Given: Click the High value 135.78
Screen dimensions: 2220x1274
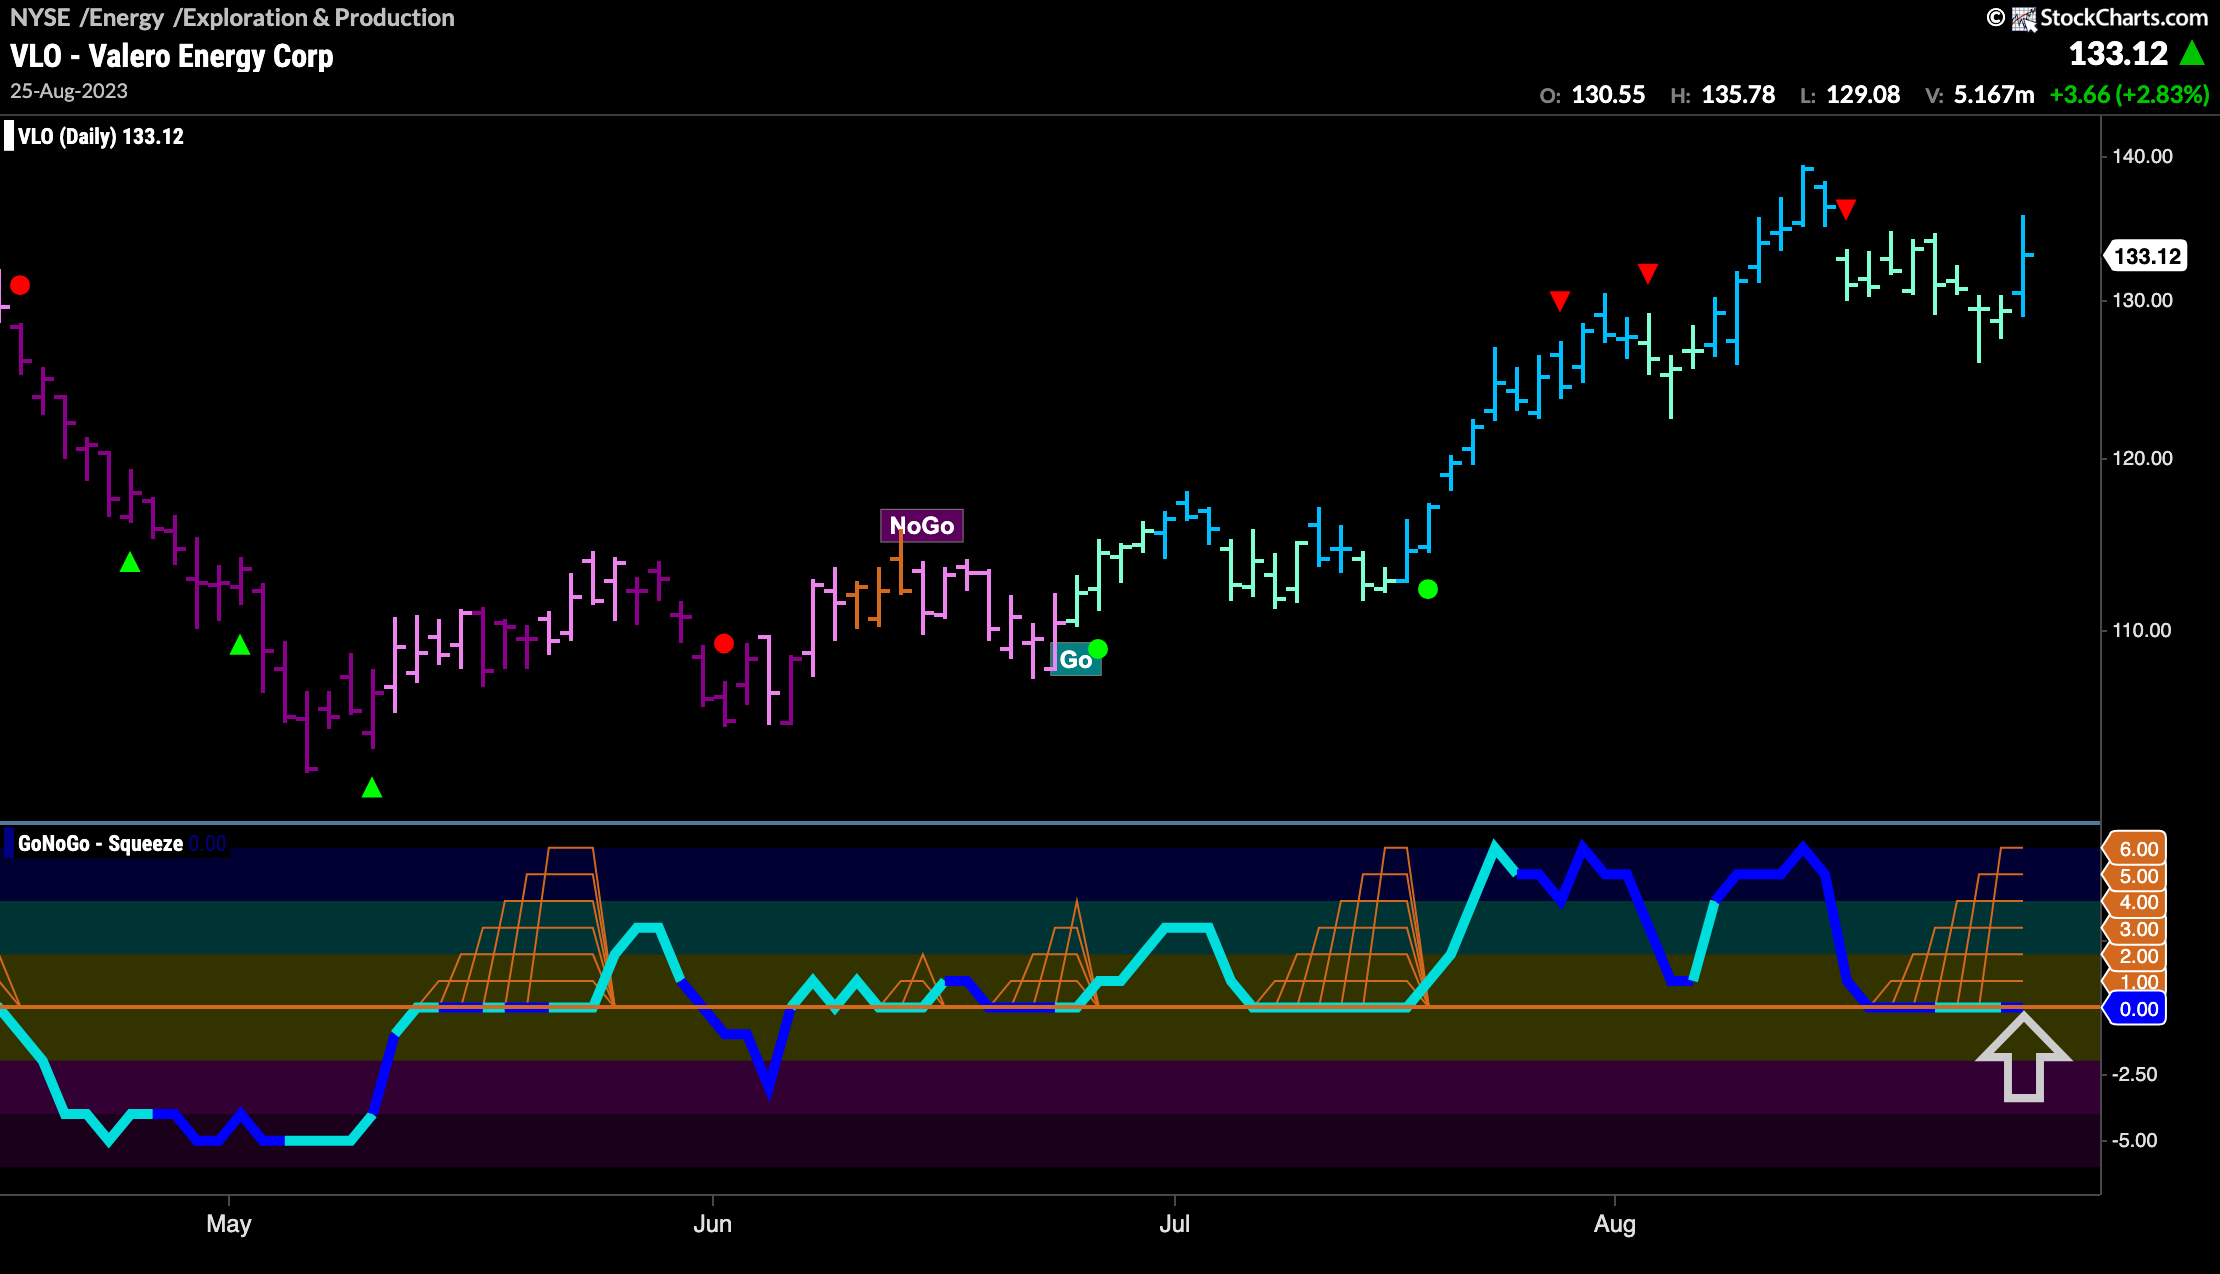Looking at the screenshot, I should 1738,95.
